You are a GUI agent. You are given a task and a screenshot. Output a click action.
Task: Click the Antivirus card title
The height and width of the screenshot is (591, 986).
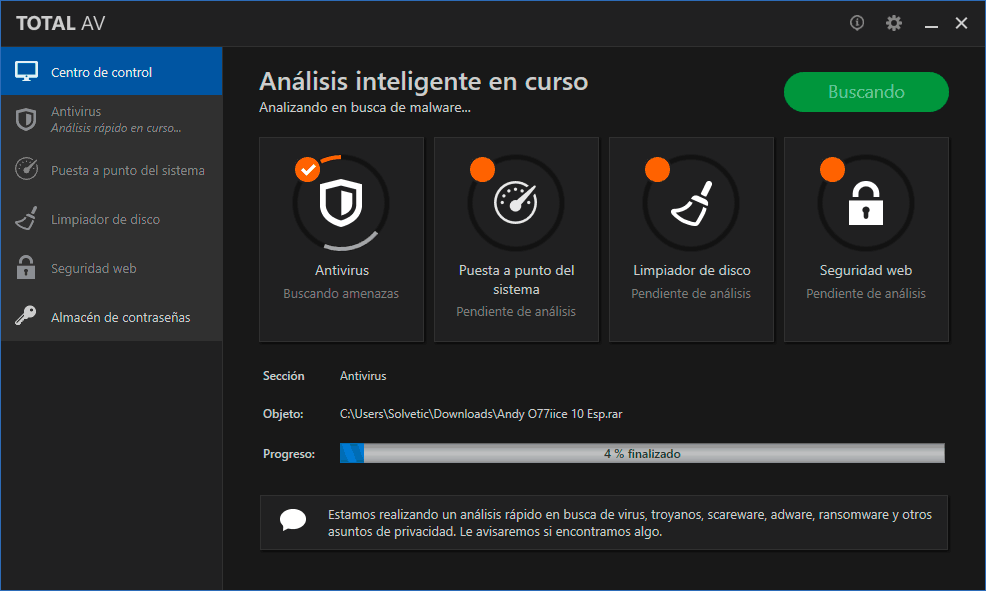click(x=341, y=270)
